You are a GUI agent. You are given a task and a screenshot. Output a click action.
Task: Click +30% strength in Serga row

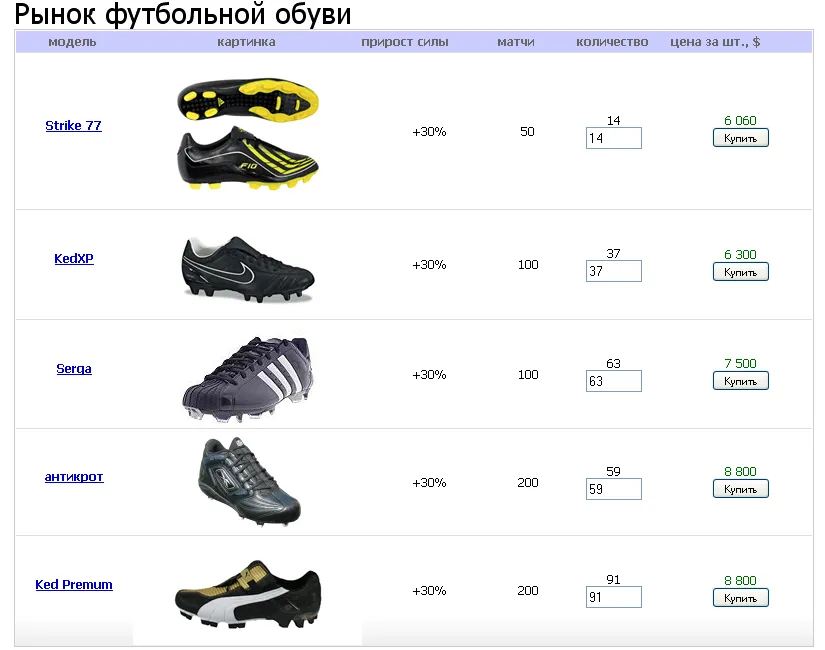[x=429, y=375]
